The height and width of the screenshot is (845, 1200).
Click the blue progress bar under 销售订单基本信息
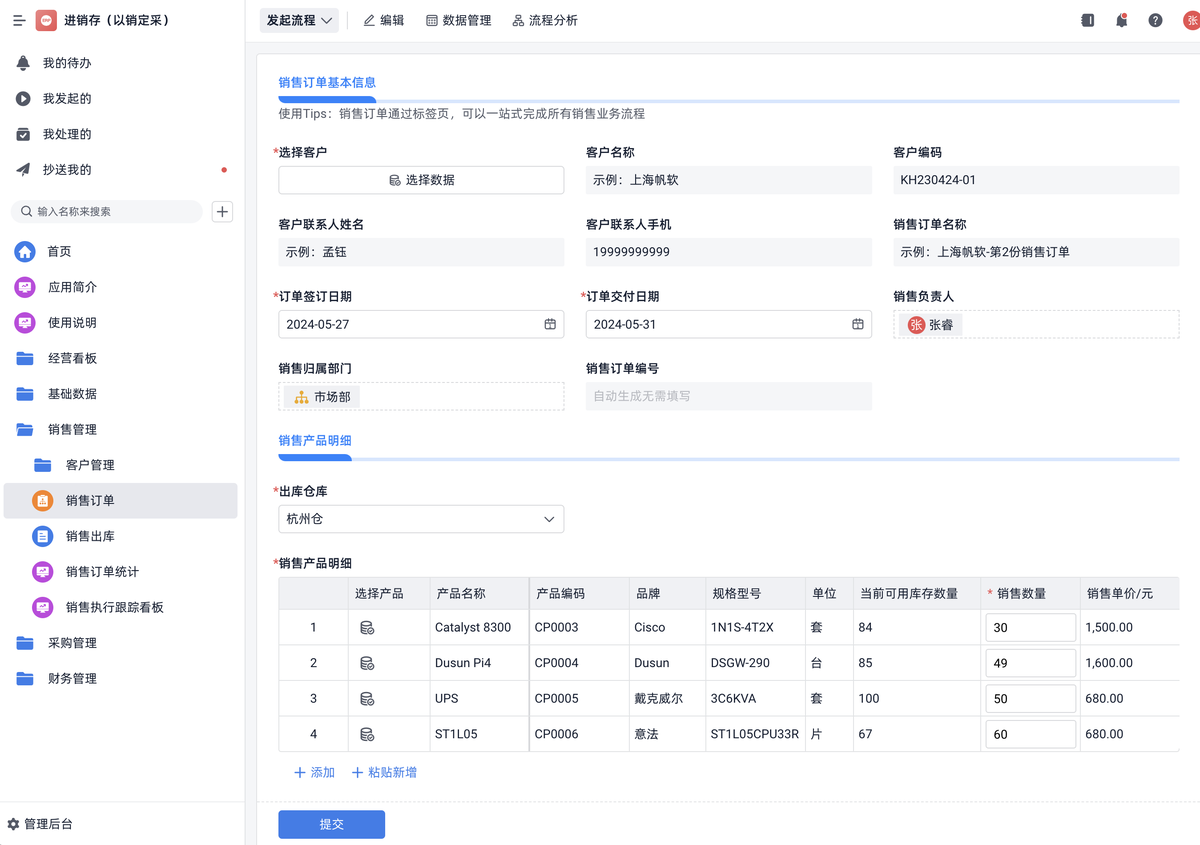tap(327, 101)
